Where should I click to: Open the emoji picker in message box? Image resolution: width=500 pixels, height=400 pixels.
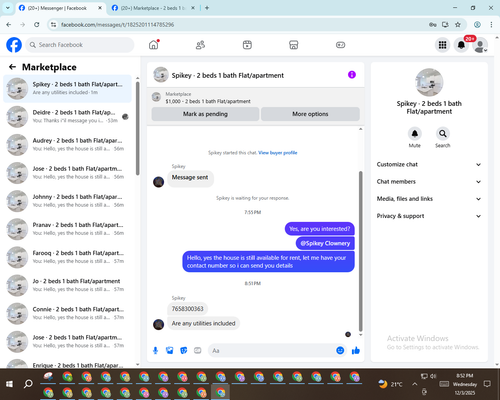340,350
